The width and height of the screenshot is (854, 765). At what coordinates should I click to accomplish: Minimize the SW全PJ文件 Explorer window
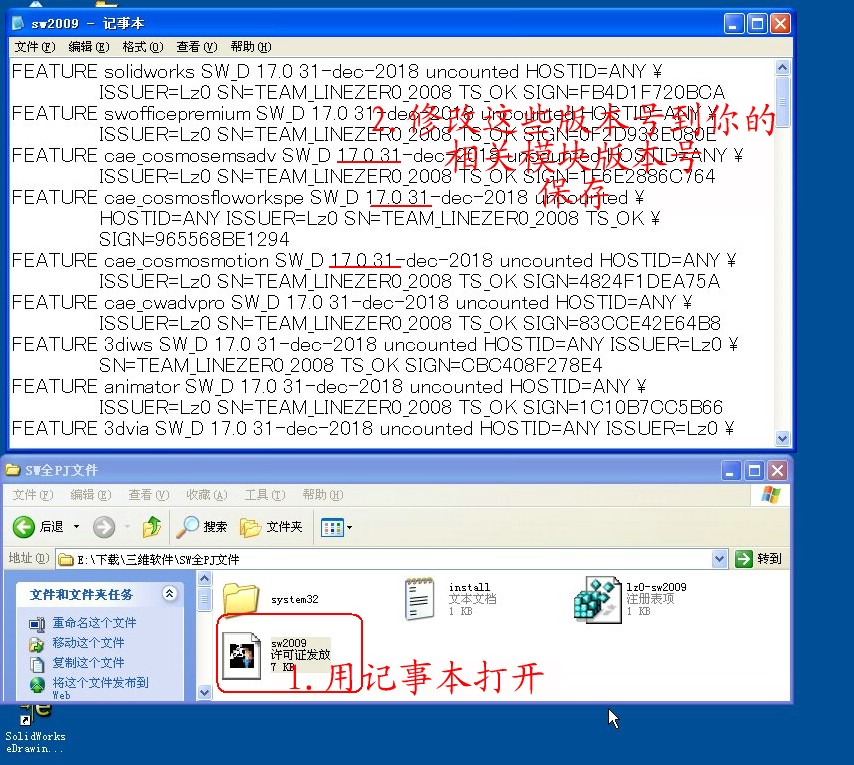pos(731,470)
